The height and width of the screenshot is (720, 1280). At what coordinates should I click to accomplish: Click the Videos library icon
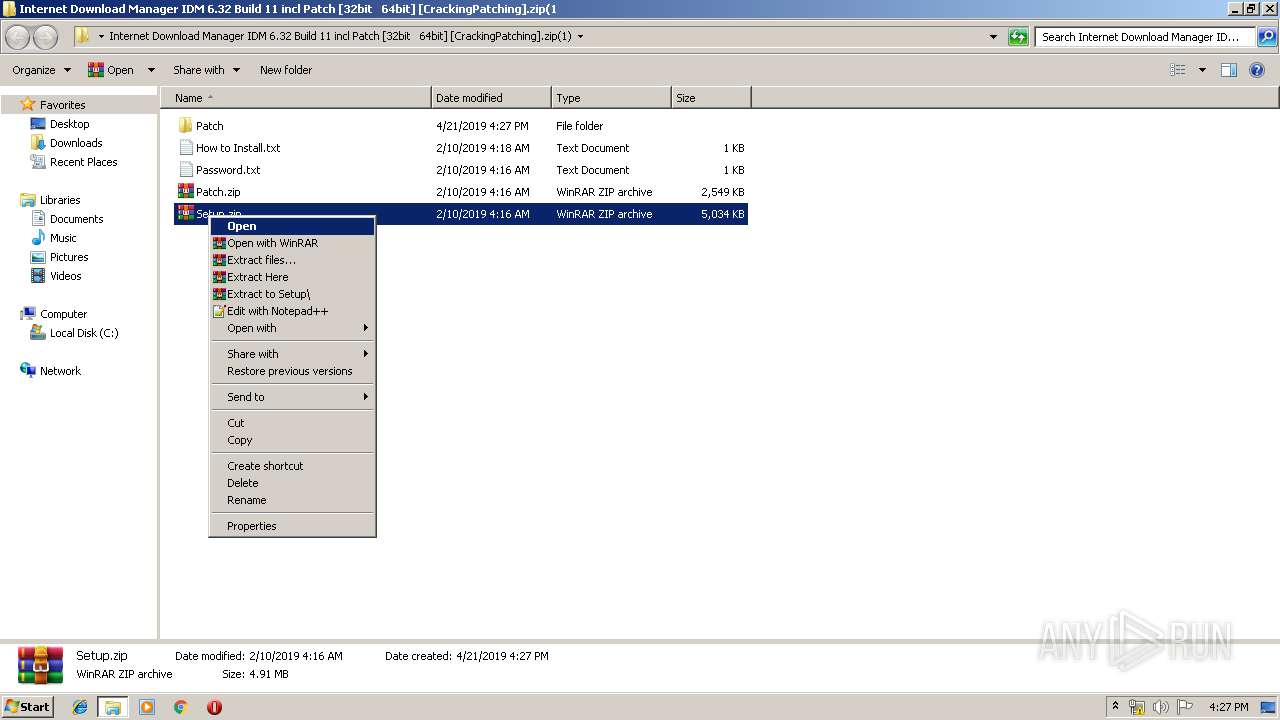(x=38, y=276)
